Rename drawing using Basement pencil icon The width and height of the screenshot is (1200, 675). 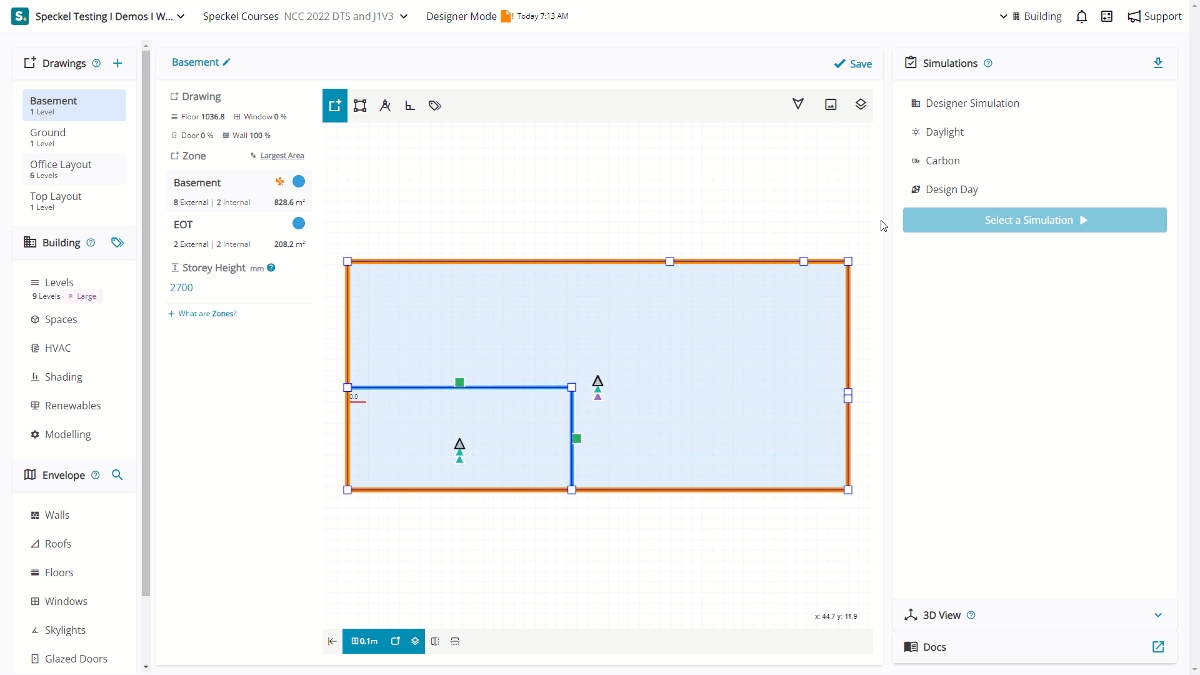[x=227, y=62]
